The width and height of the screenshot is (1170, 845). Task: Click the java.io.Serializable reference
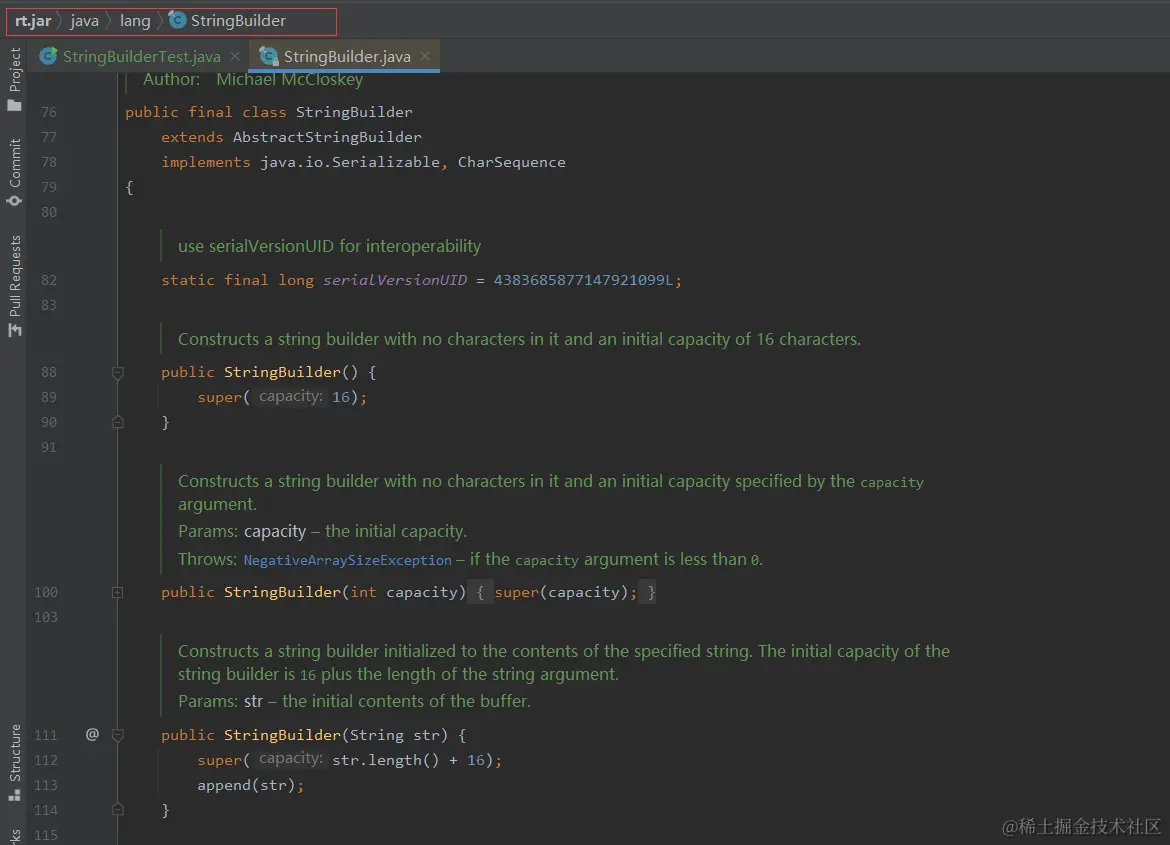[350, 162]
